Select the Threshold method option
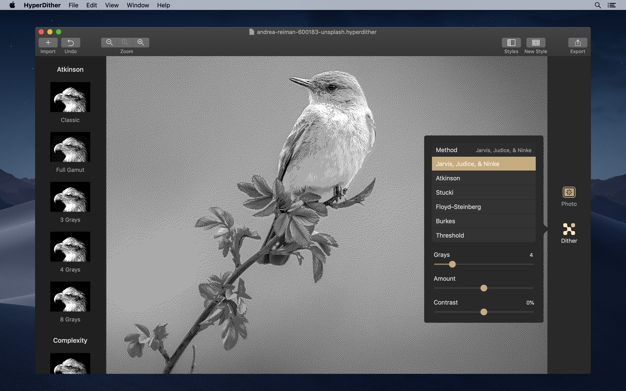 pos(483,235)
